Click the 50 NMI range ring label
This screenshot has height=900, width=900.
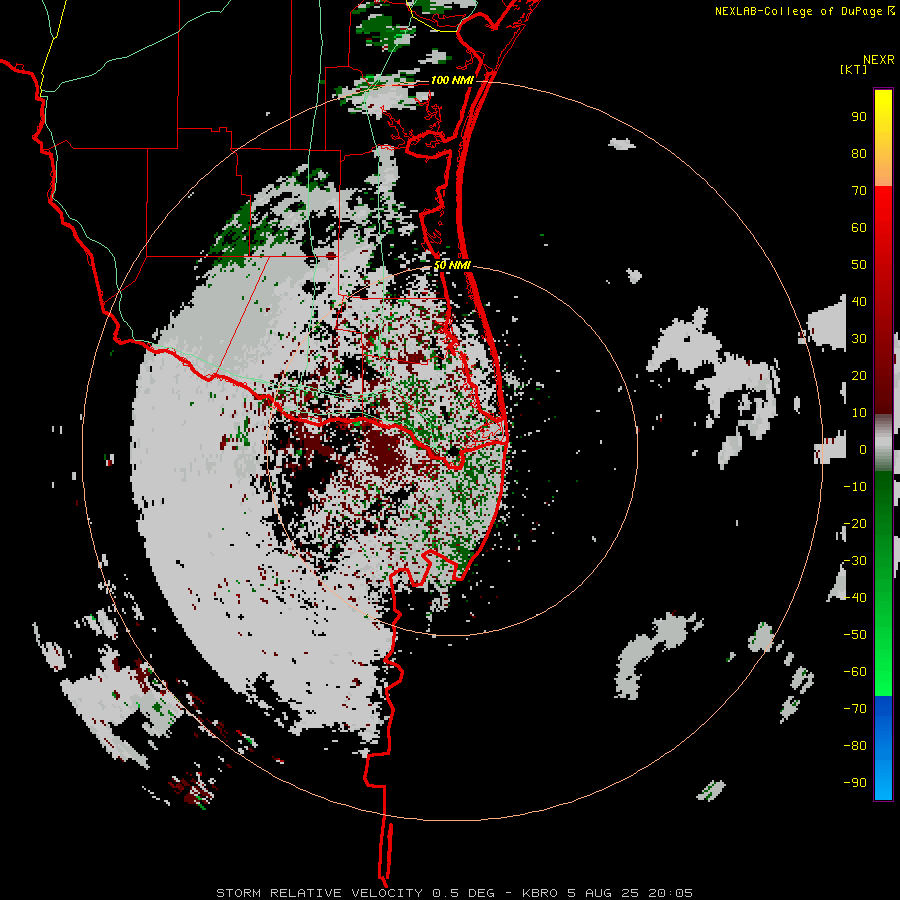coord(452,265)
